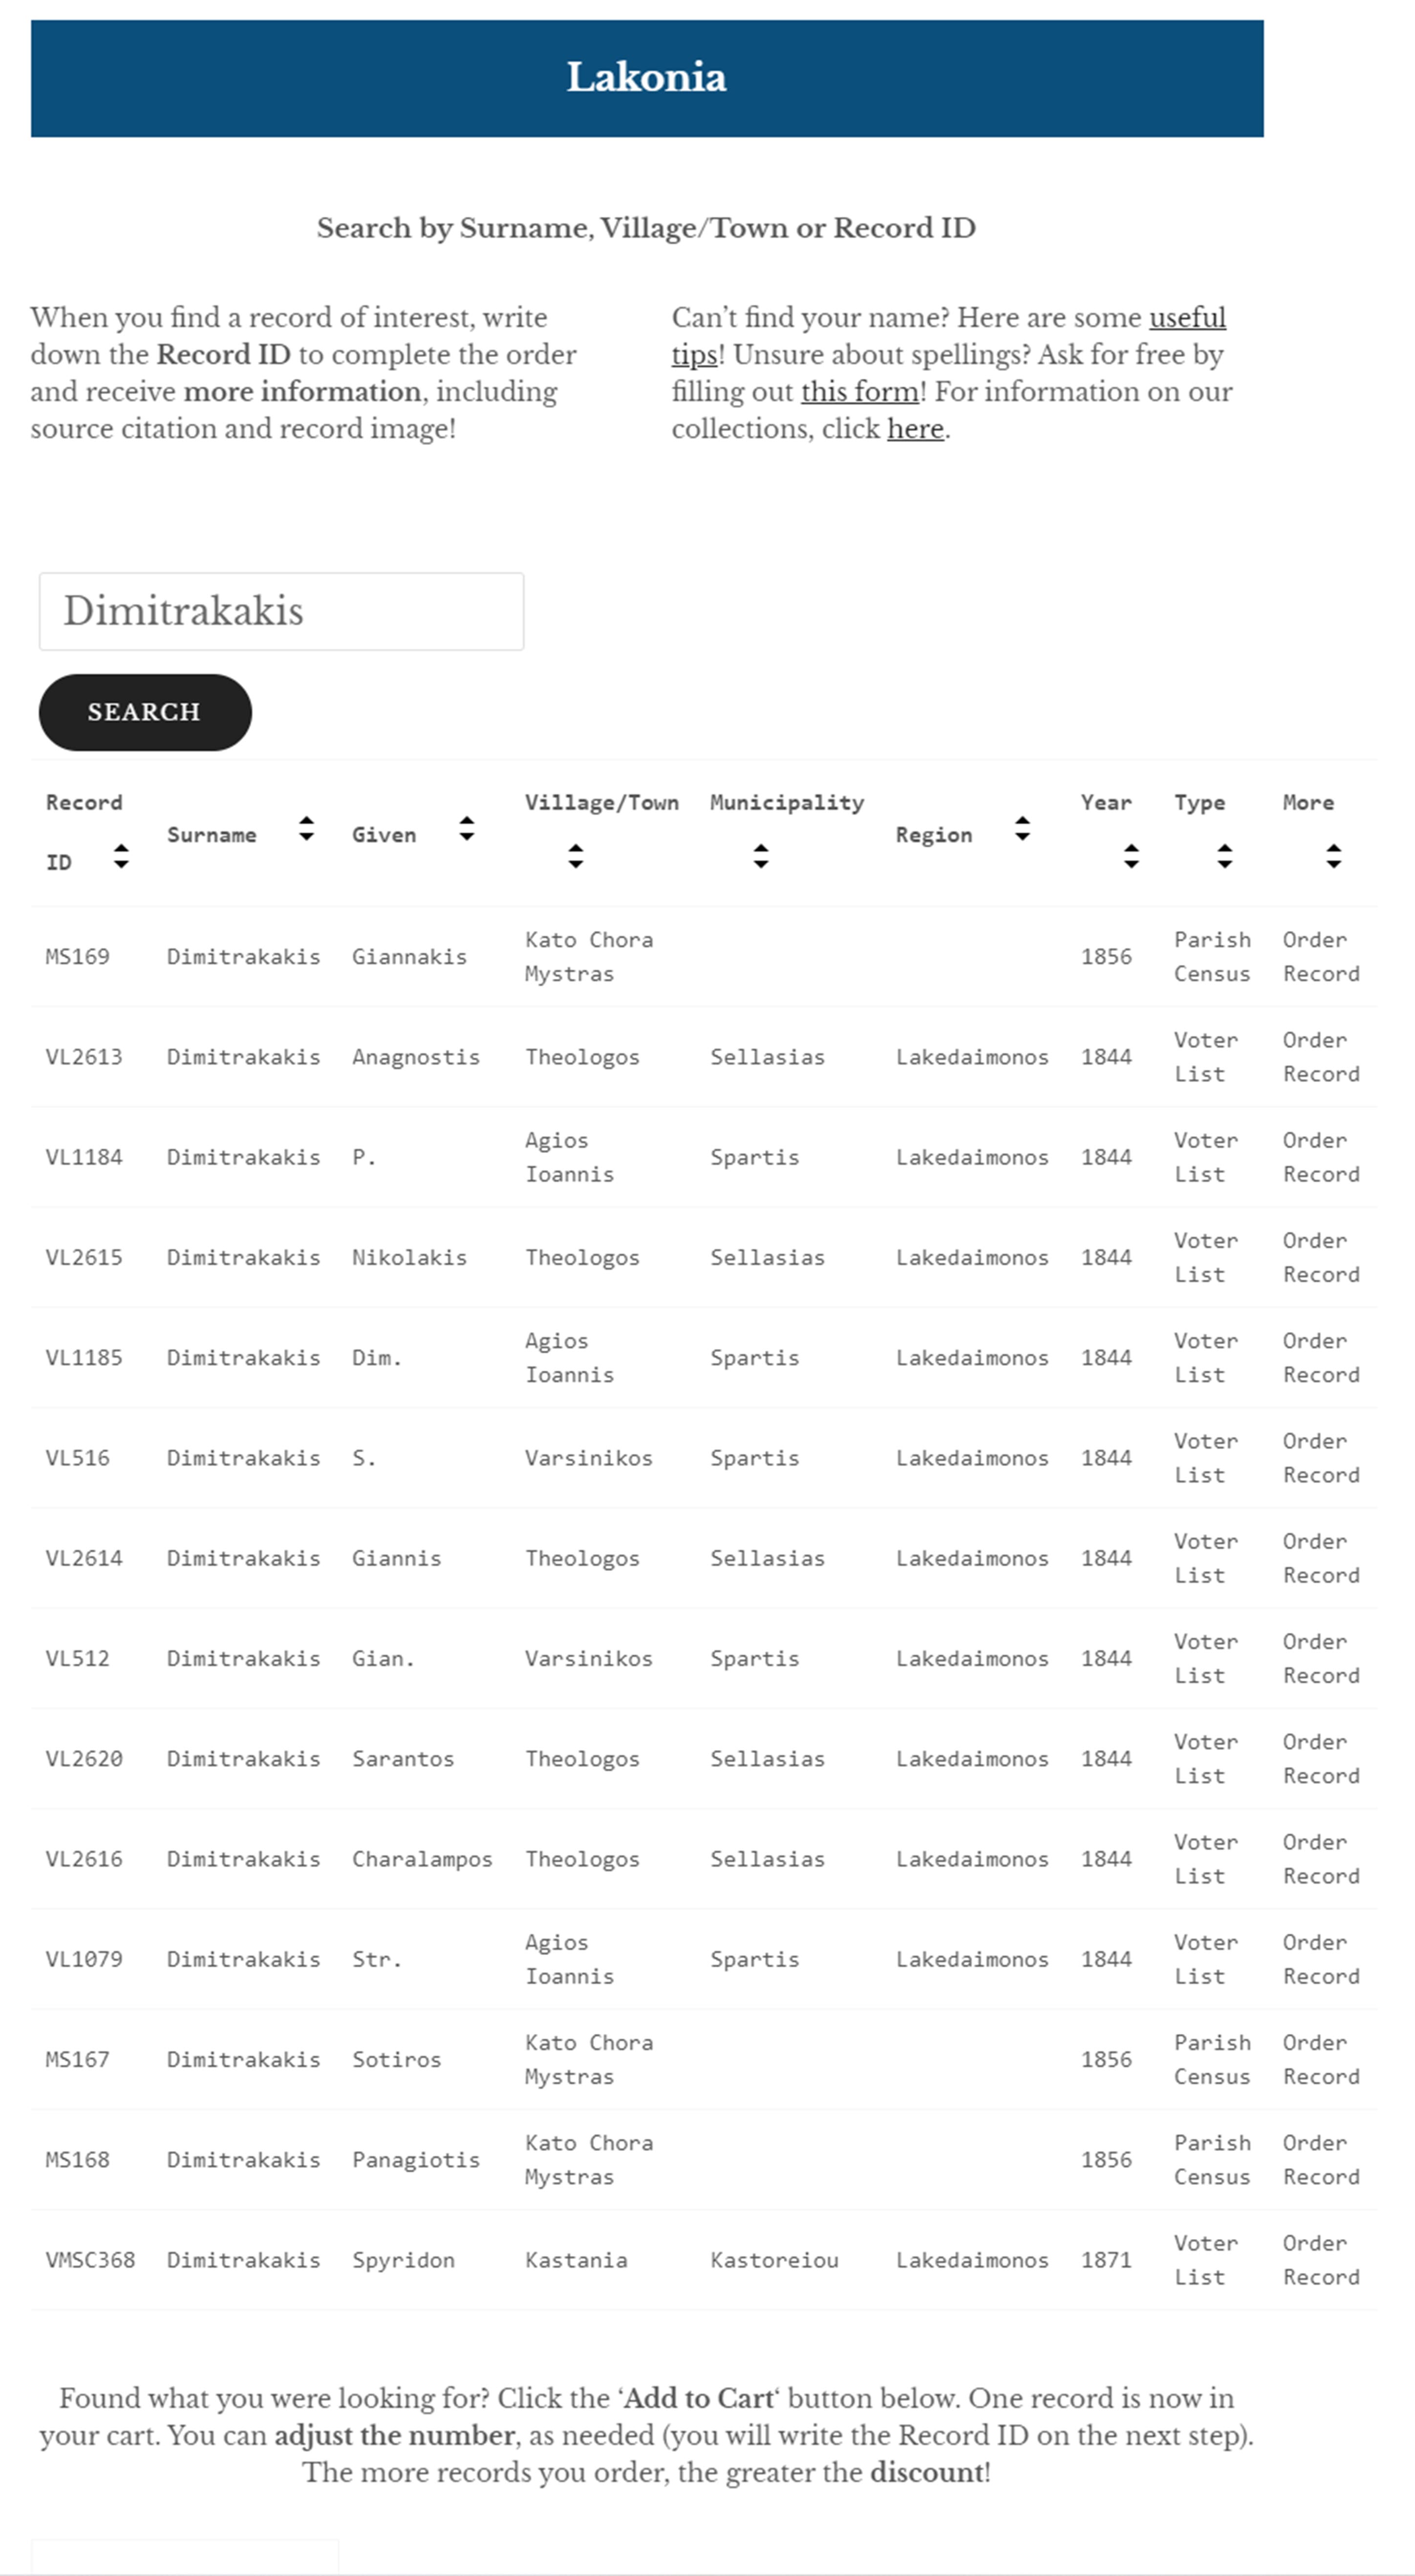Order Record for VMSC368 Spyridon
Image resolution: width=1415 pixels, height=2576 pixels.
coord(1320,2260)
